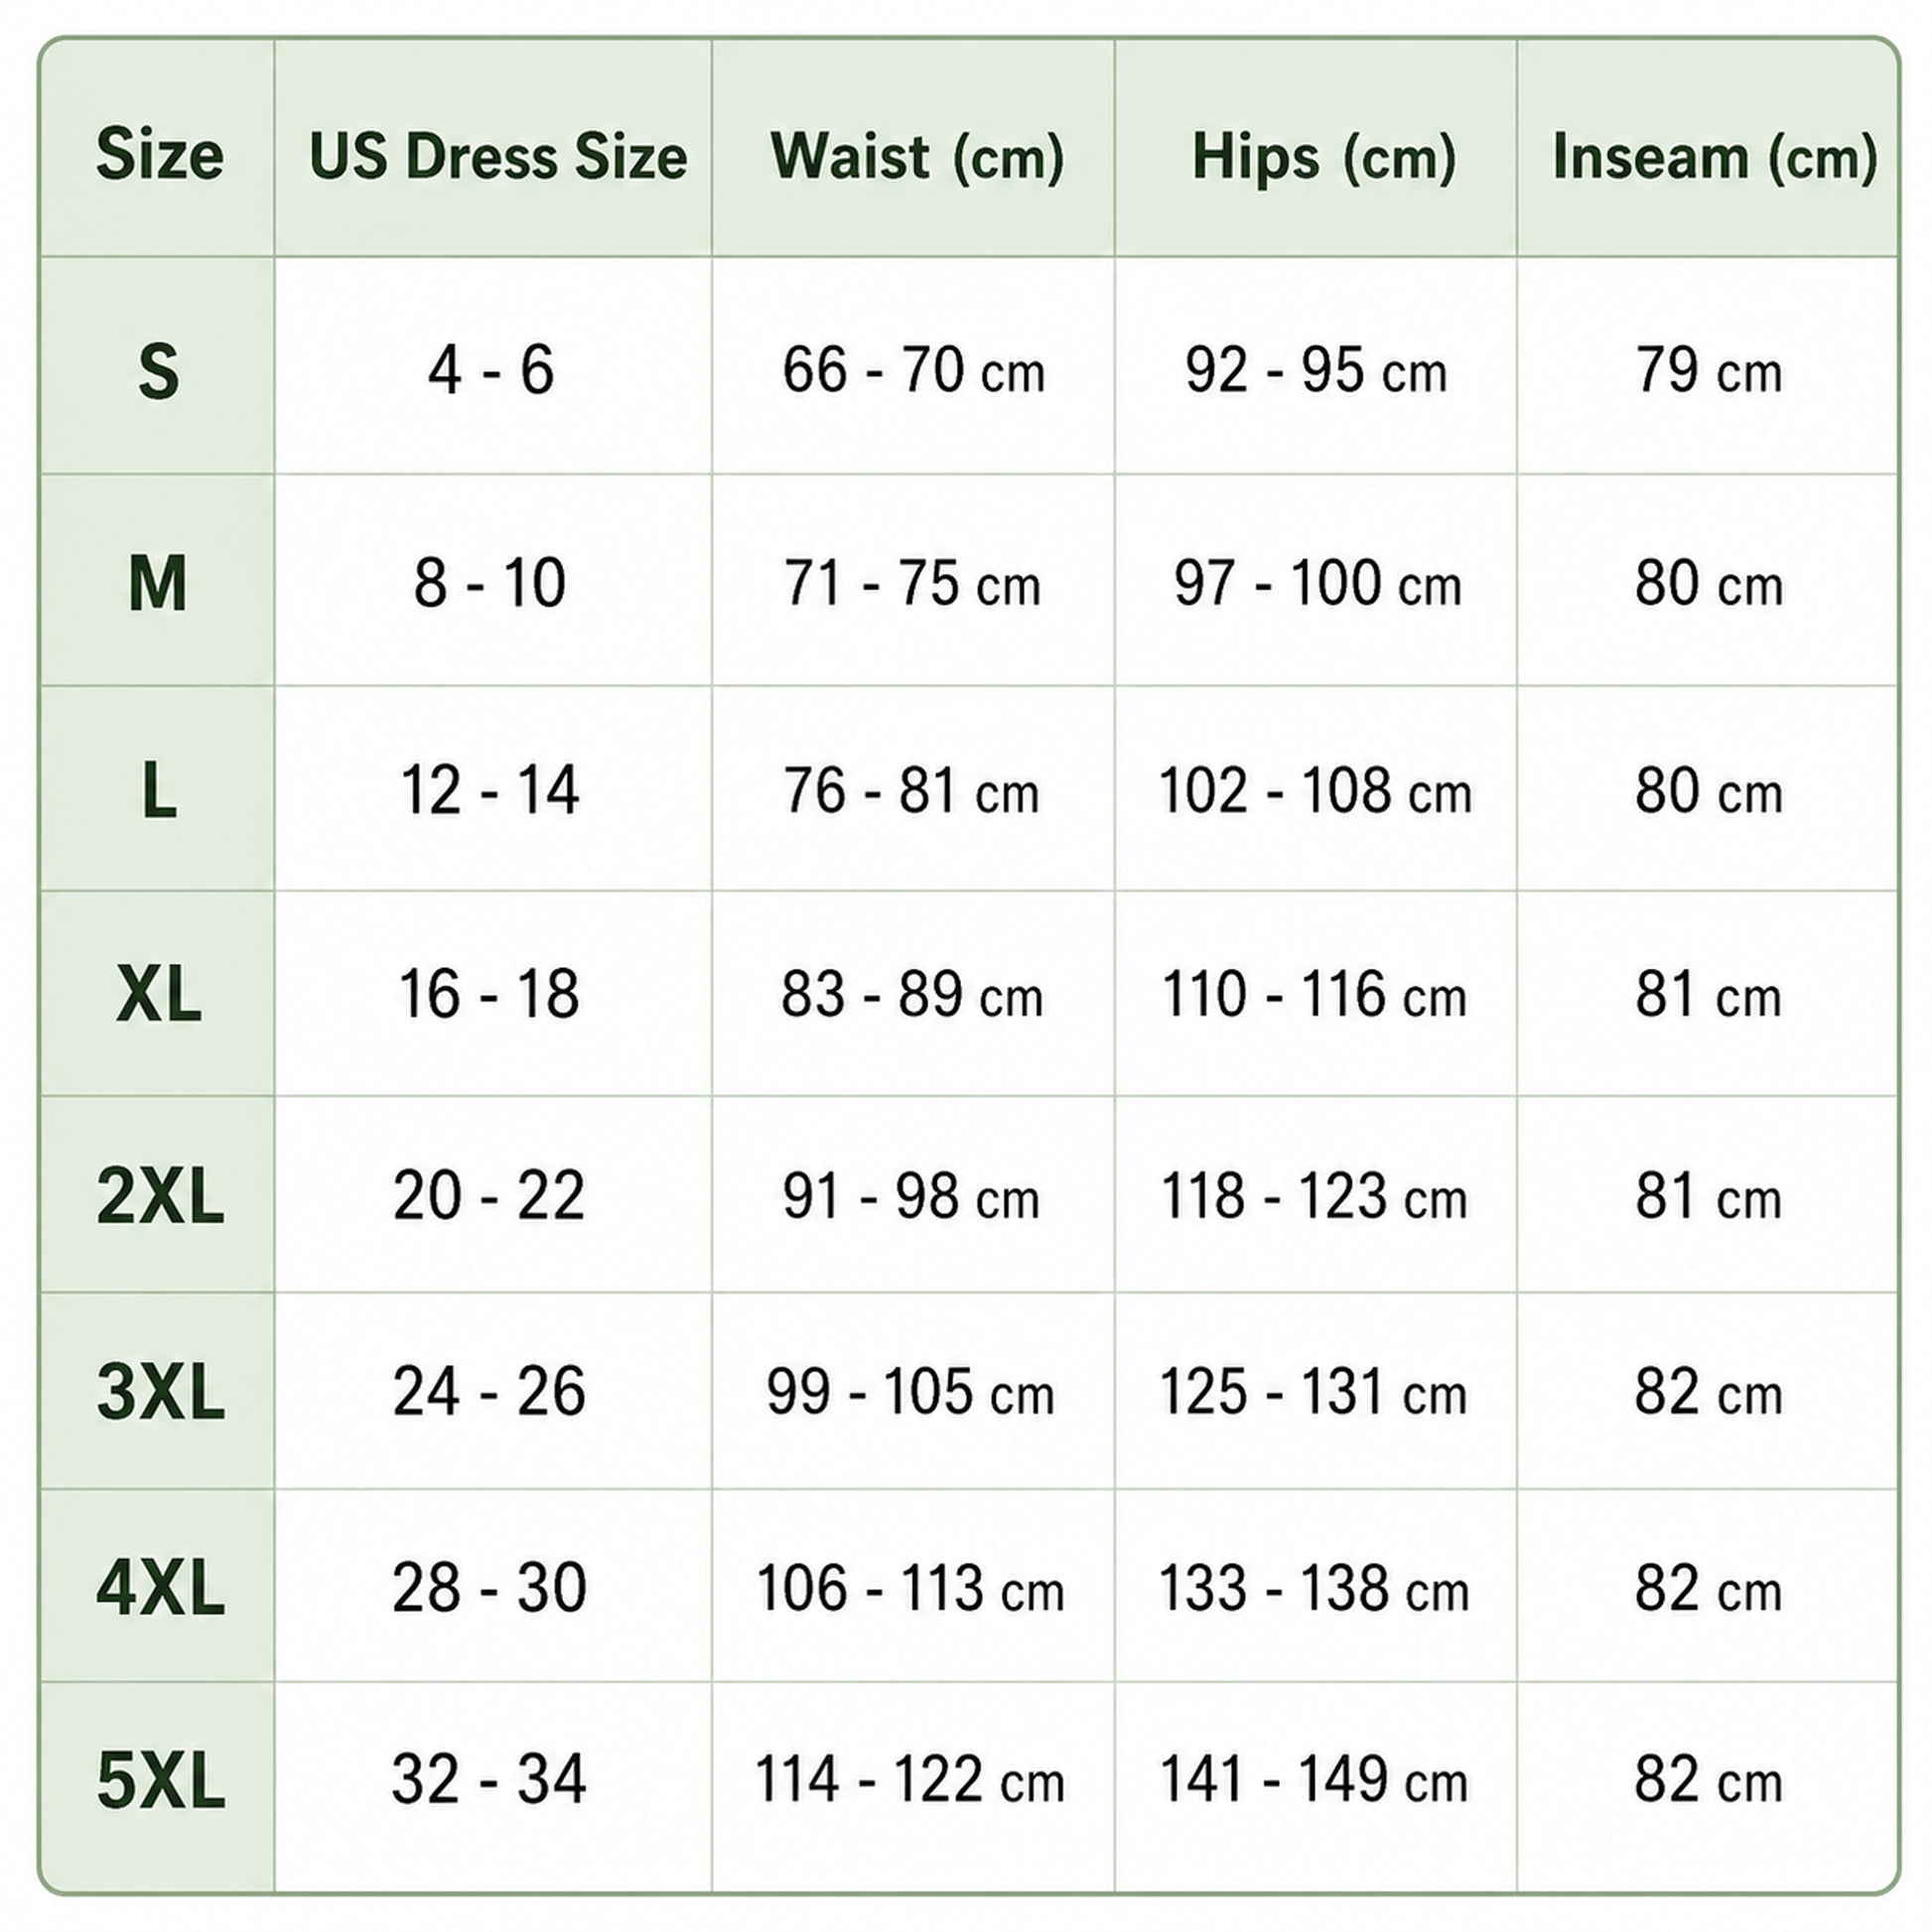Click the 24 - 26 dress size cell

[x=489, y=1391]
